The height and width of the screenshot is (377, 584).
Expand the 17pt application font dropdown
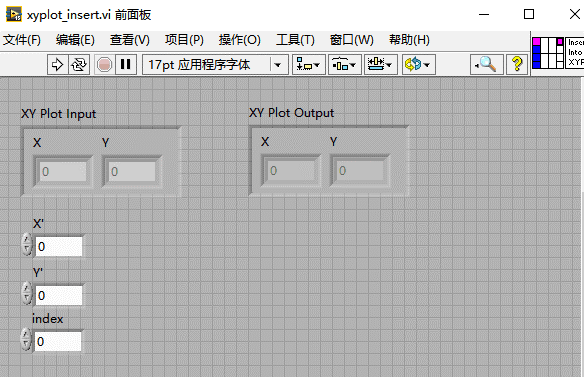(x=277, y=65)
